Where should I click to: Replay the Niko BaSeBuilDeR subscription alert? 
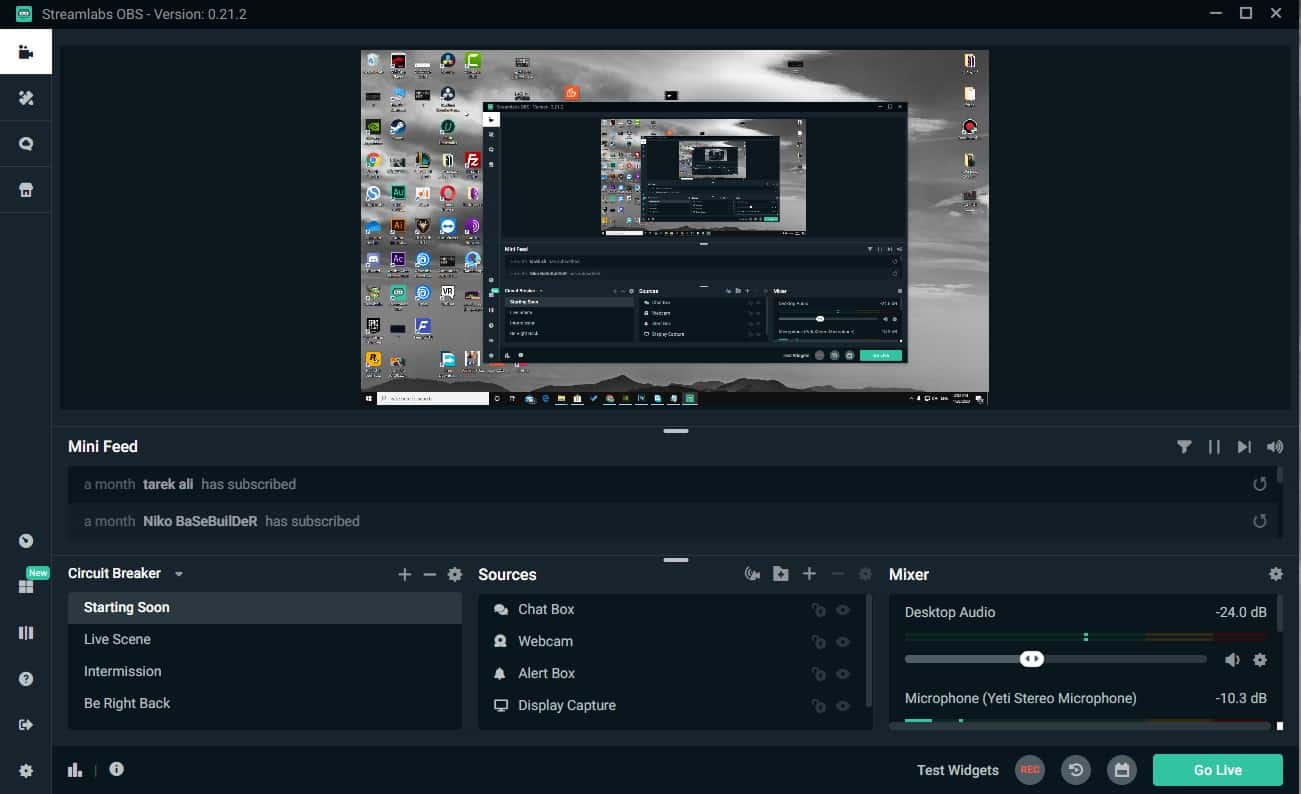(x=1260, y=521)
